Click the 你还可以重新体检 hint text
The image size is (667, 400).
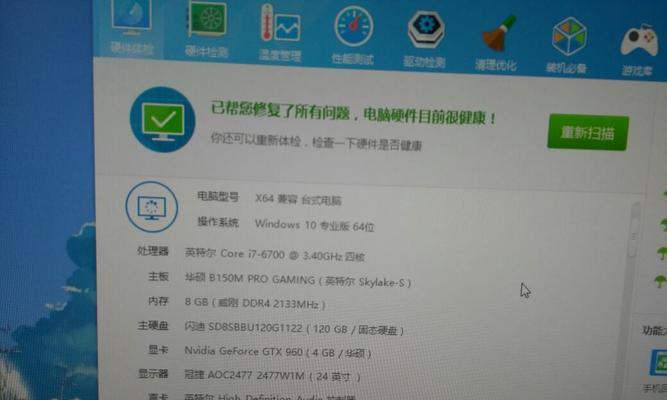[316, 141]
